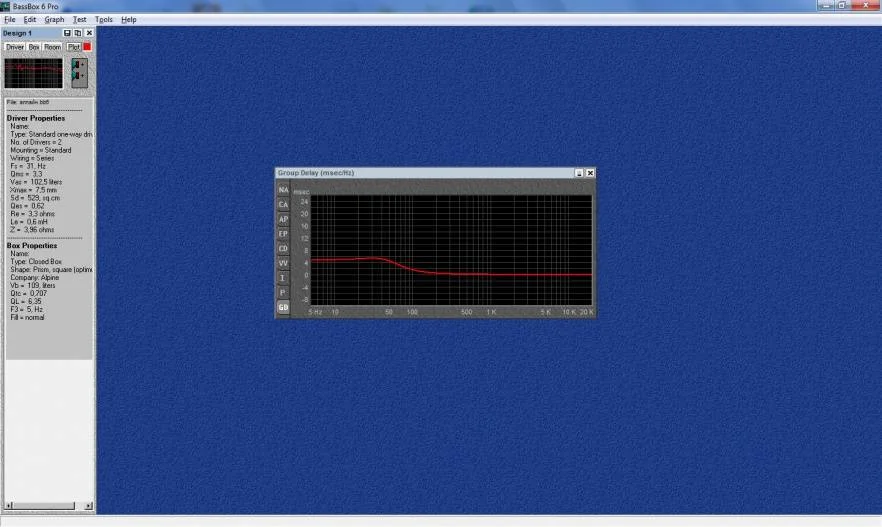The height and width of the screenshot is (527, 882).
Task: Open the Room tab
Action: pos(52,47)
